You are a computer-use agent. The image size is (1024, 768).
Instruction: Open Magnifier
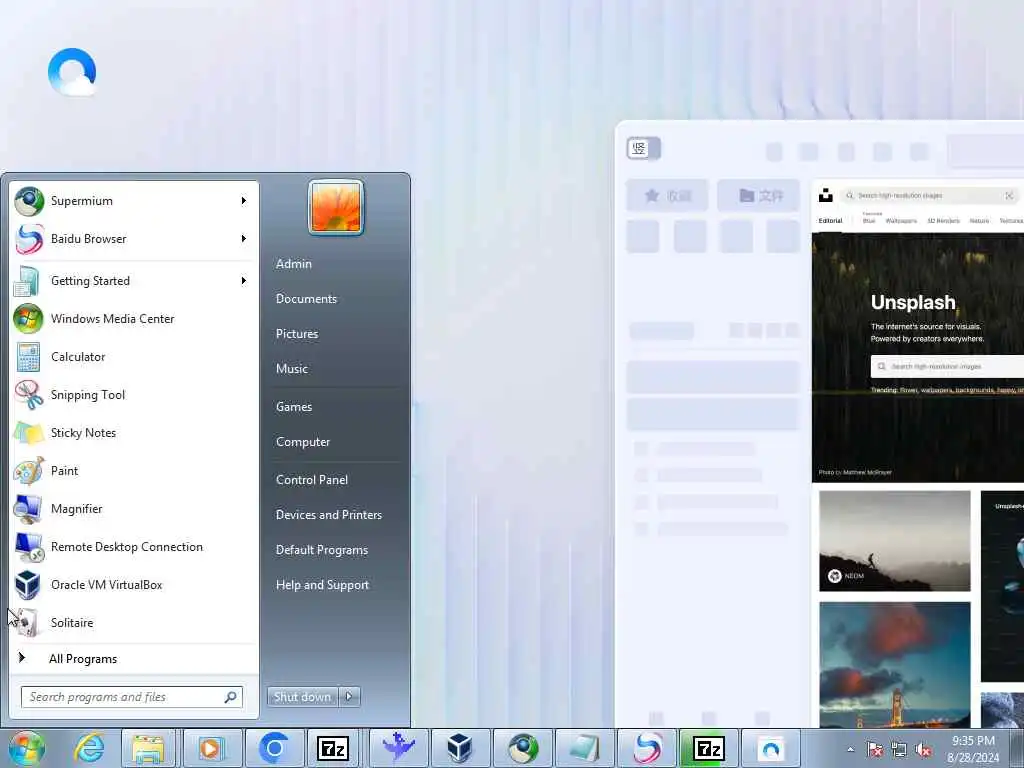(x=133, y=509)
